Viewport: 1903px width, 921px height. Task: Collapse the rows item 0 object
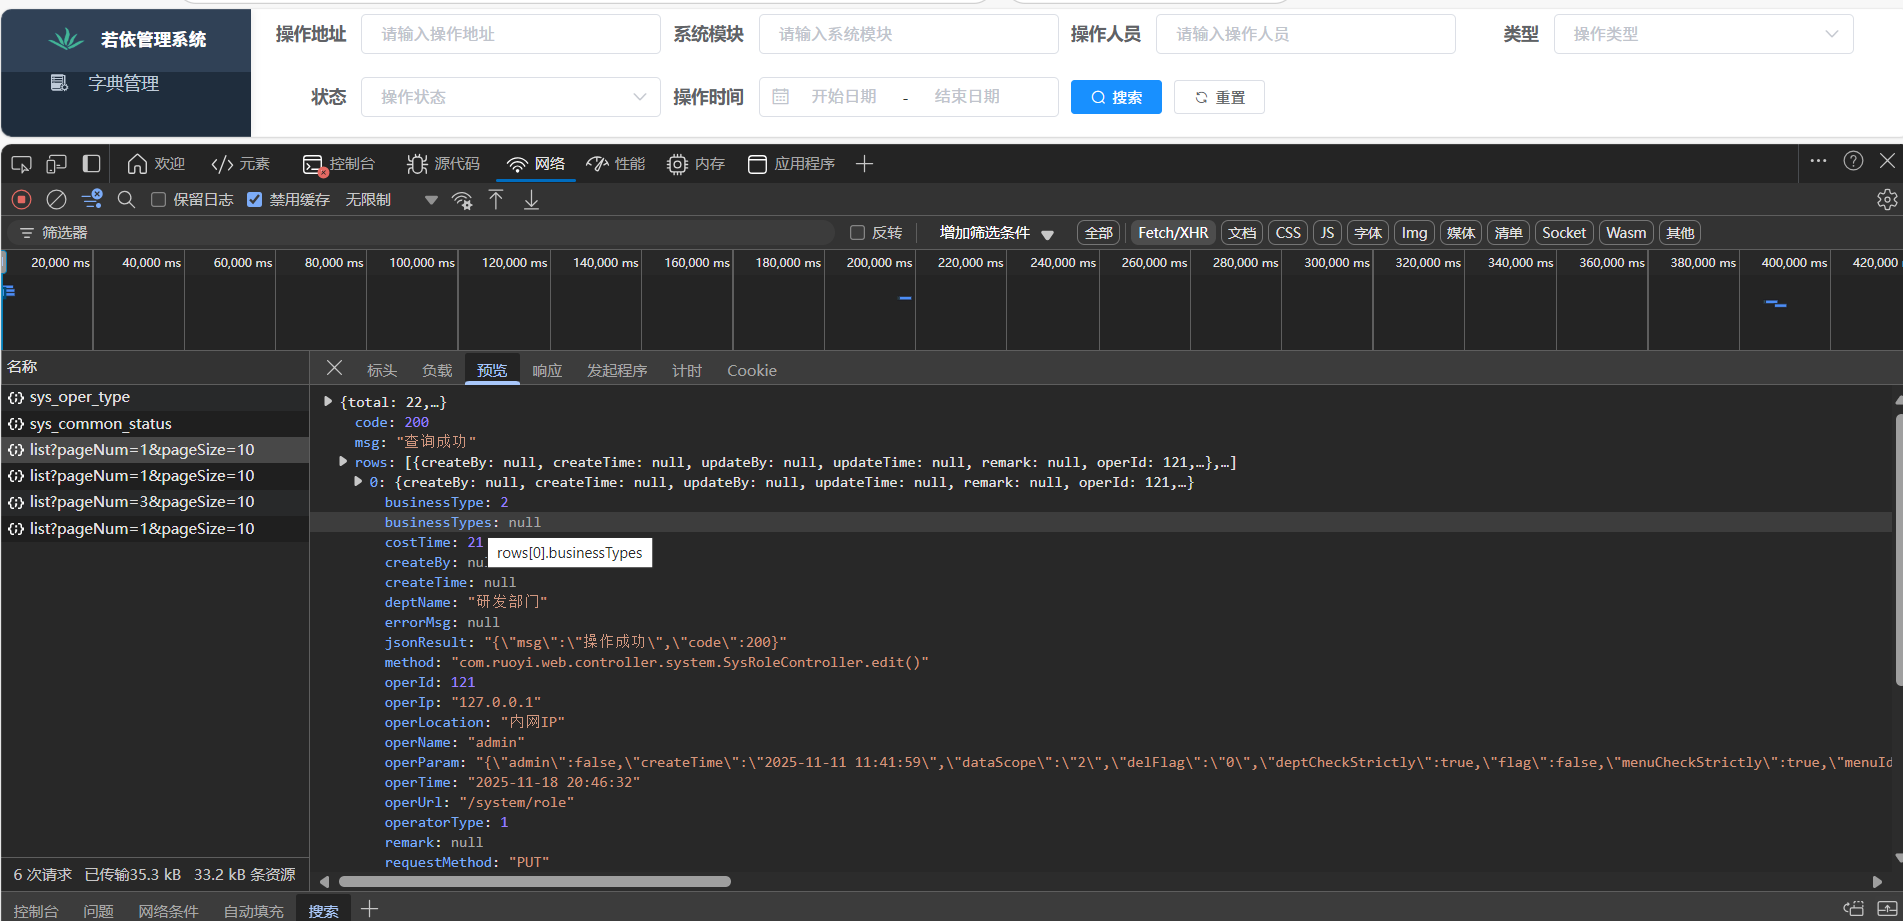[x=358, y=481]
